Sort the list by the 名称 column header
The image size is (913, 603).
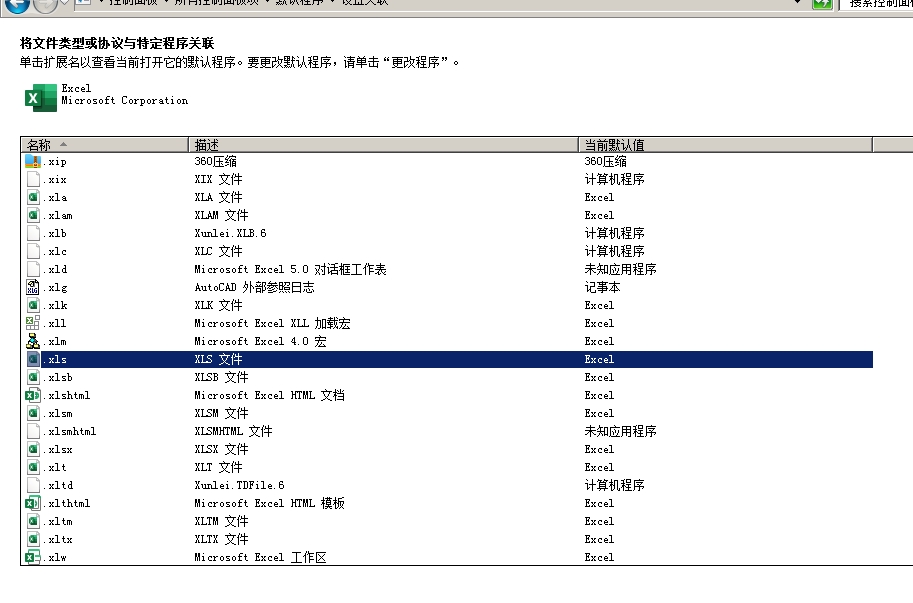105,145
